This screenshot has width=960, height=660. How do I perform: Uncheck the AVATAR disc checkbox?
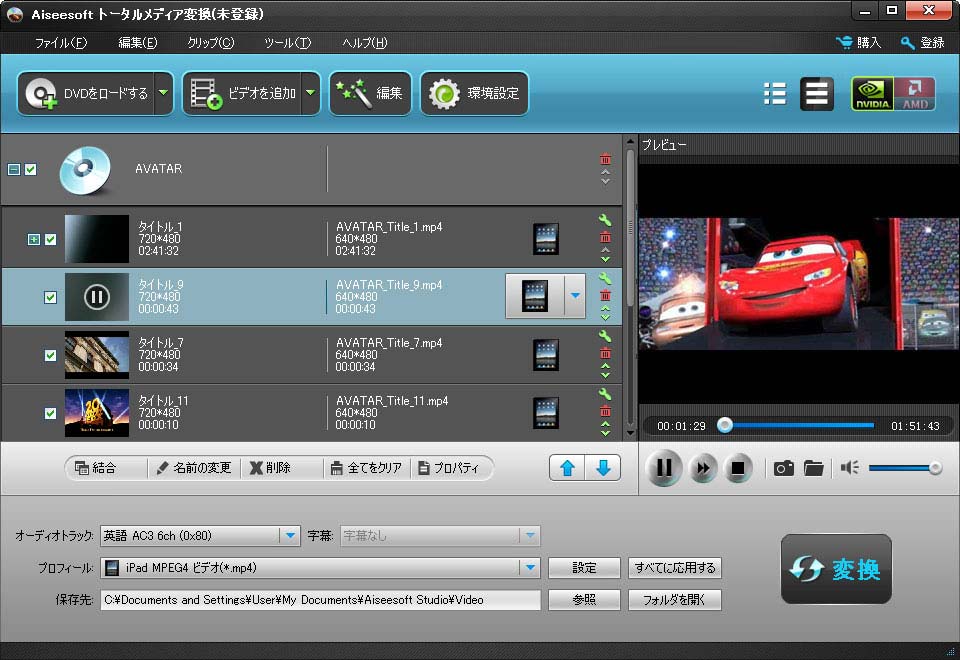point(31,170)
